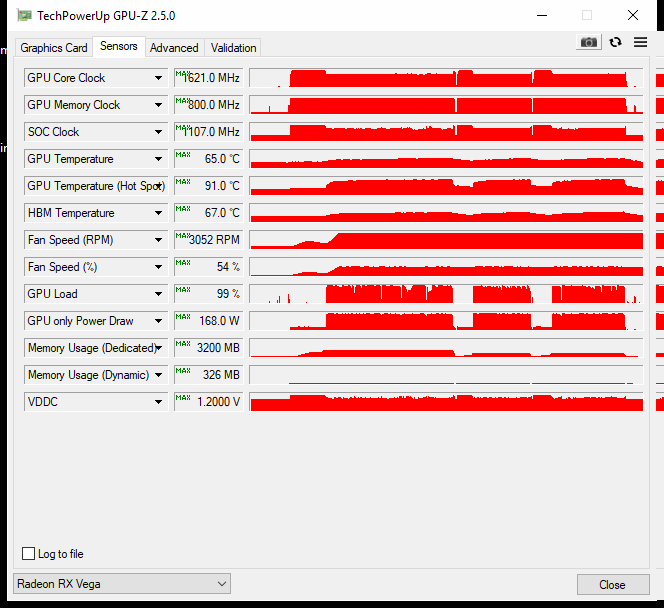Click the 99 % GPU load value
Viewport: 664px width, 608px height.
pyautogui.click(x=209, y=294)
